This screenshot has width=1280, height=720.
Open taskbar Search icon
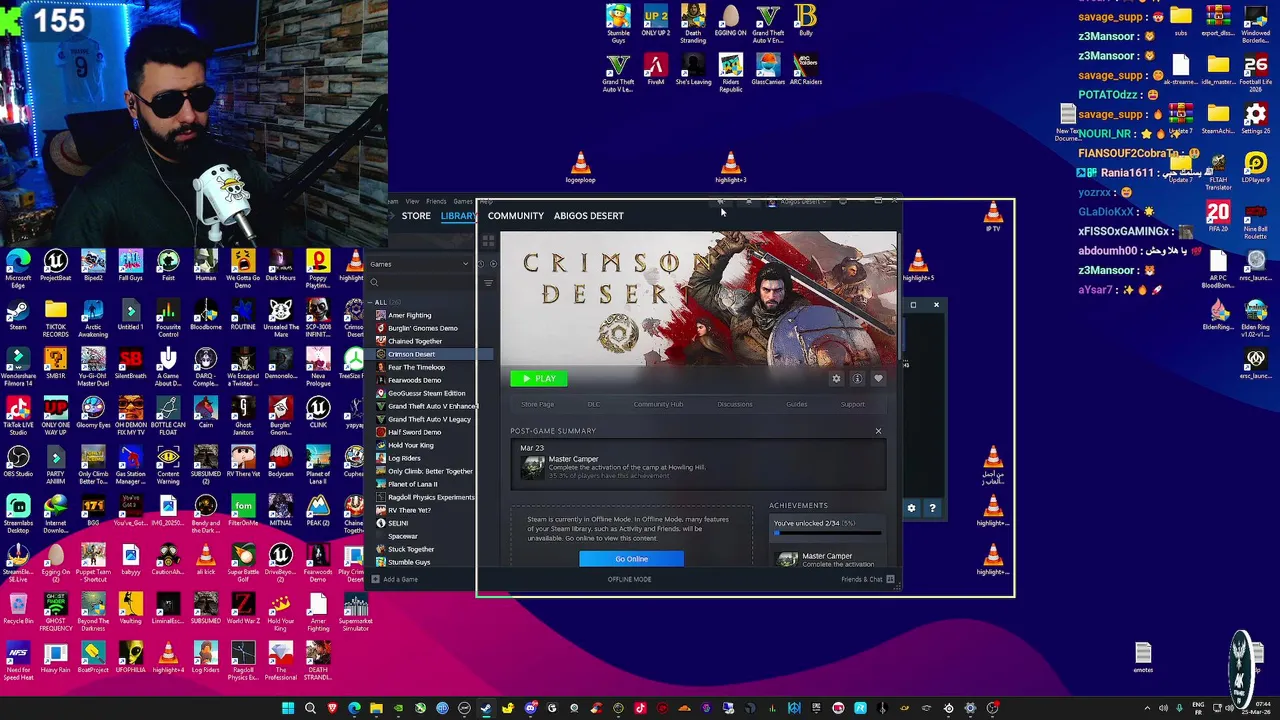coord(310,709)
